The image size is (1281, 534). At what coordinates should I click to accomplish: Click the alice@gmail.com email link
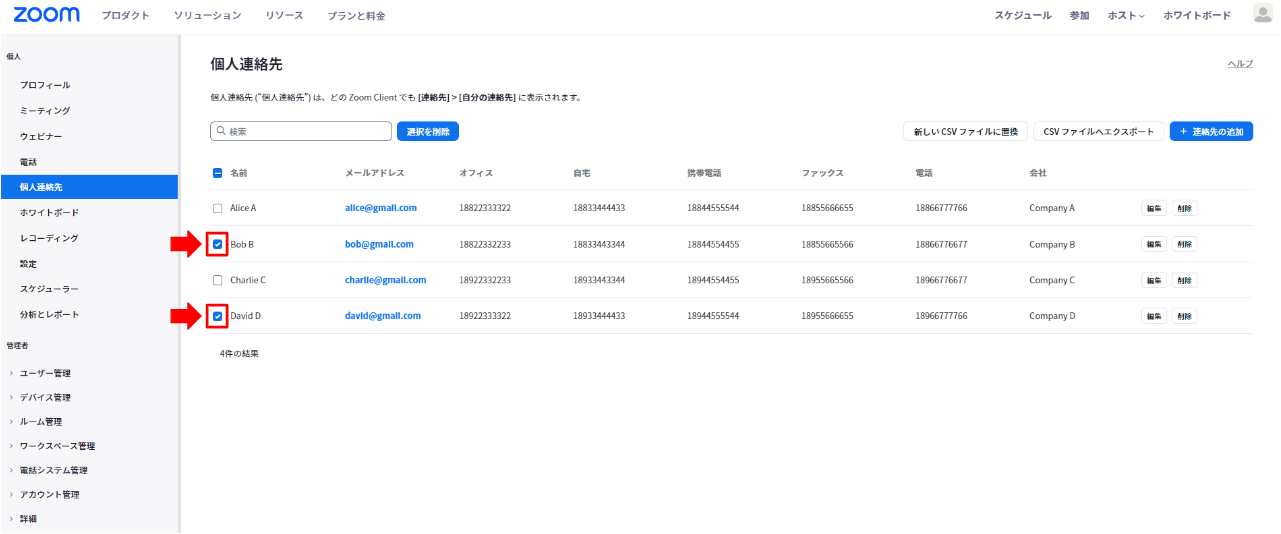coord(381,208)
